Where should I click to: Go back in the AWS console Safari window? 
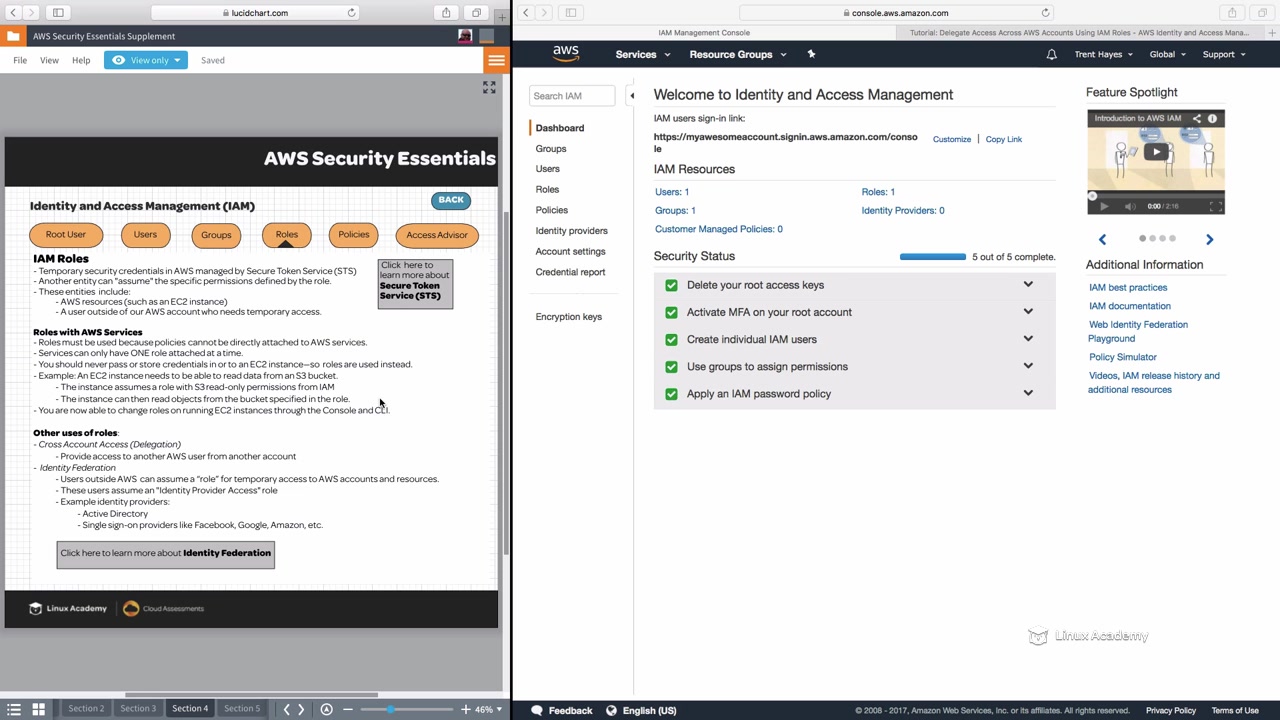[526, 13]
